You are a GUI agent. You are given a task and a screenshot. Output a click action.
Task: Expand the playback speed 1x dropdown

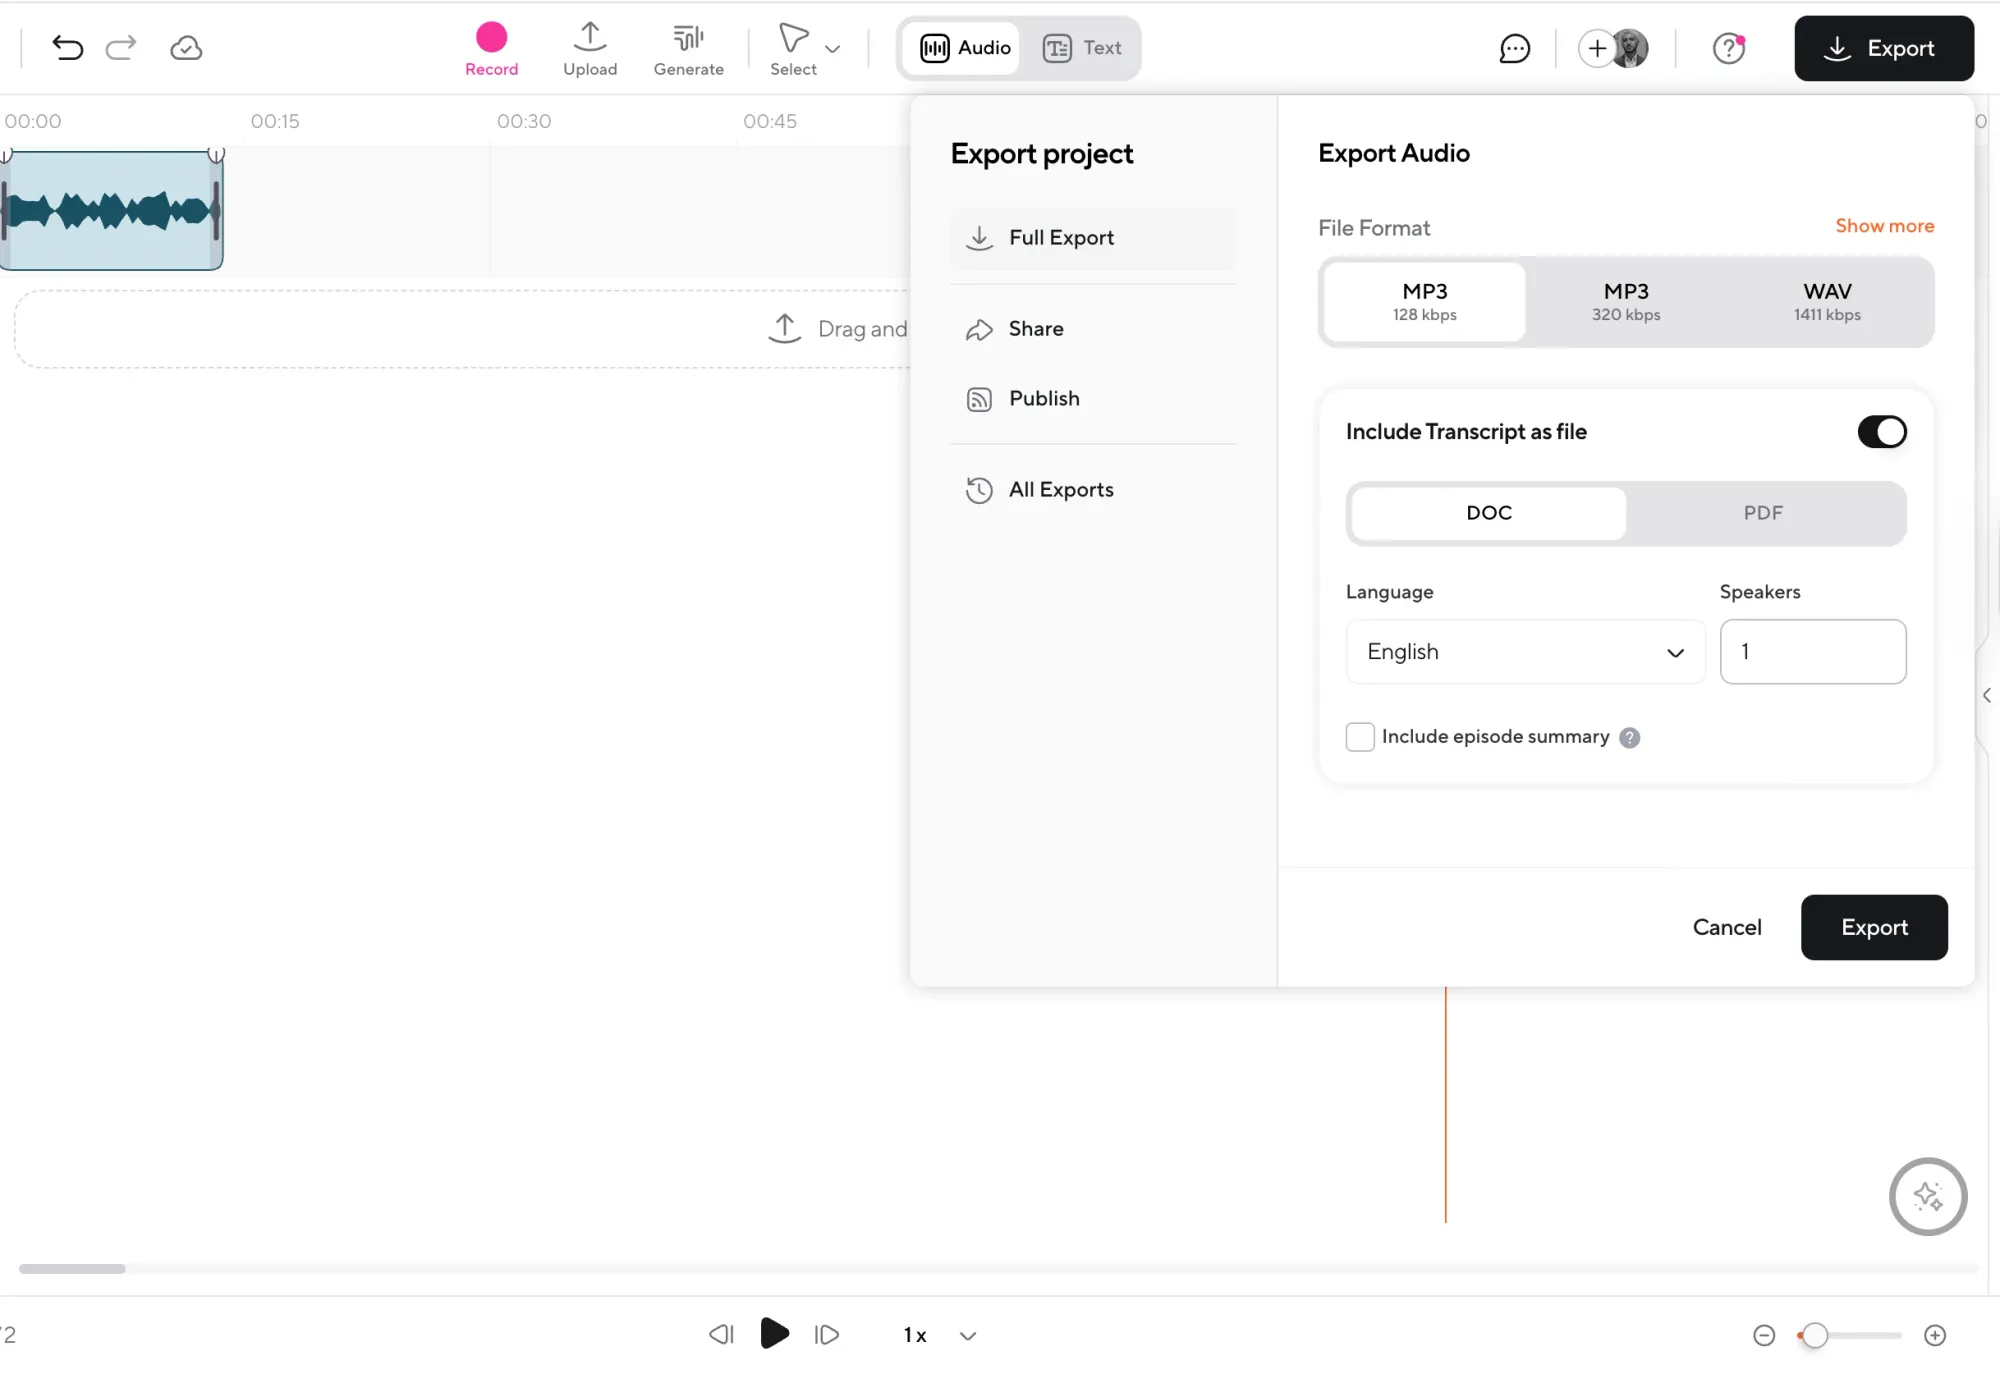coord(967,1335)
